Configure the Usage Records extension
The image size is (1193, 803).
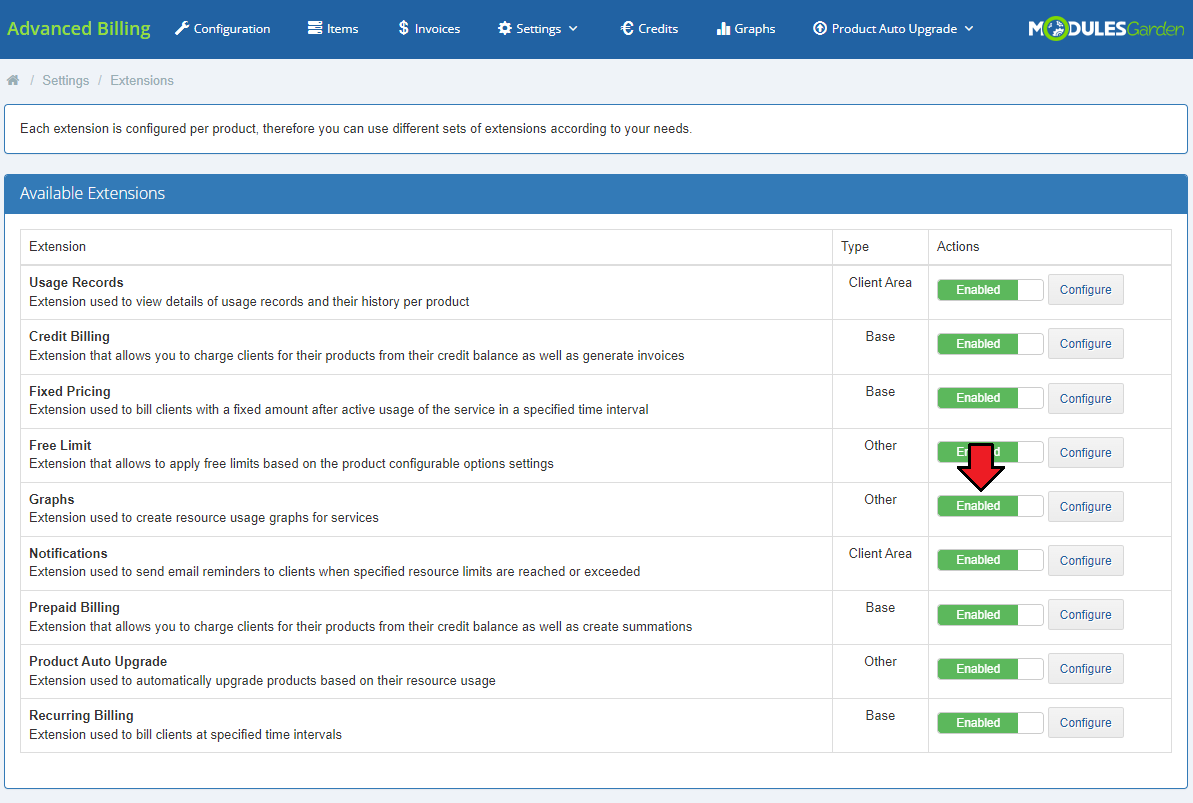(1085, 290)
